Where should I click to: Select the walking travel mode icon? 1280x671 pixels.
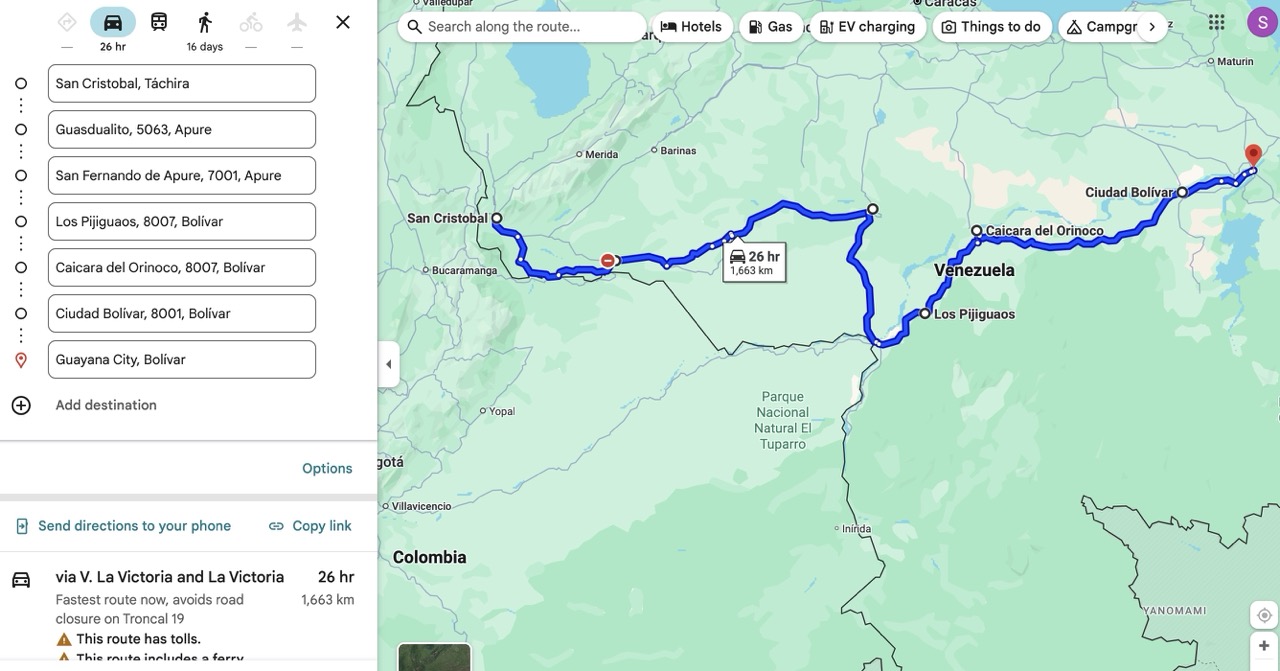[x=205, y=22]
